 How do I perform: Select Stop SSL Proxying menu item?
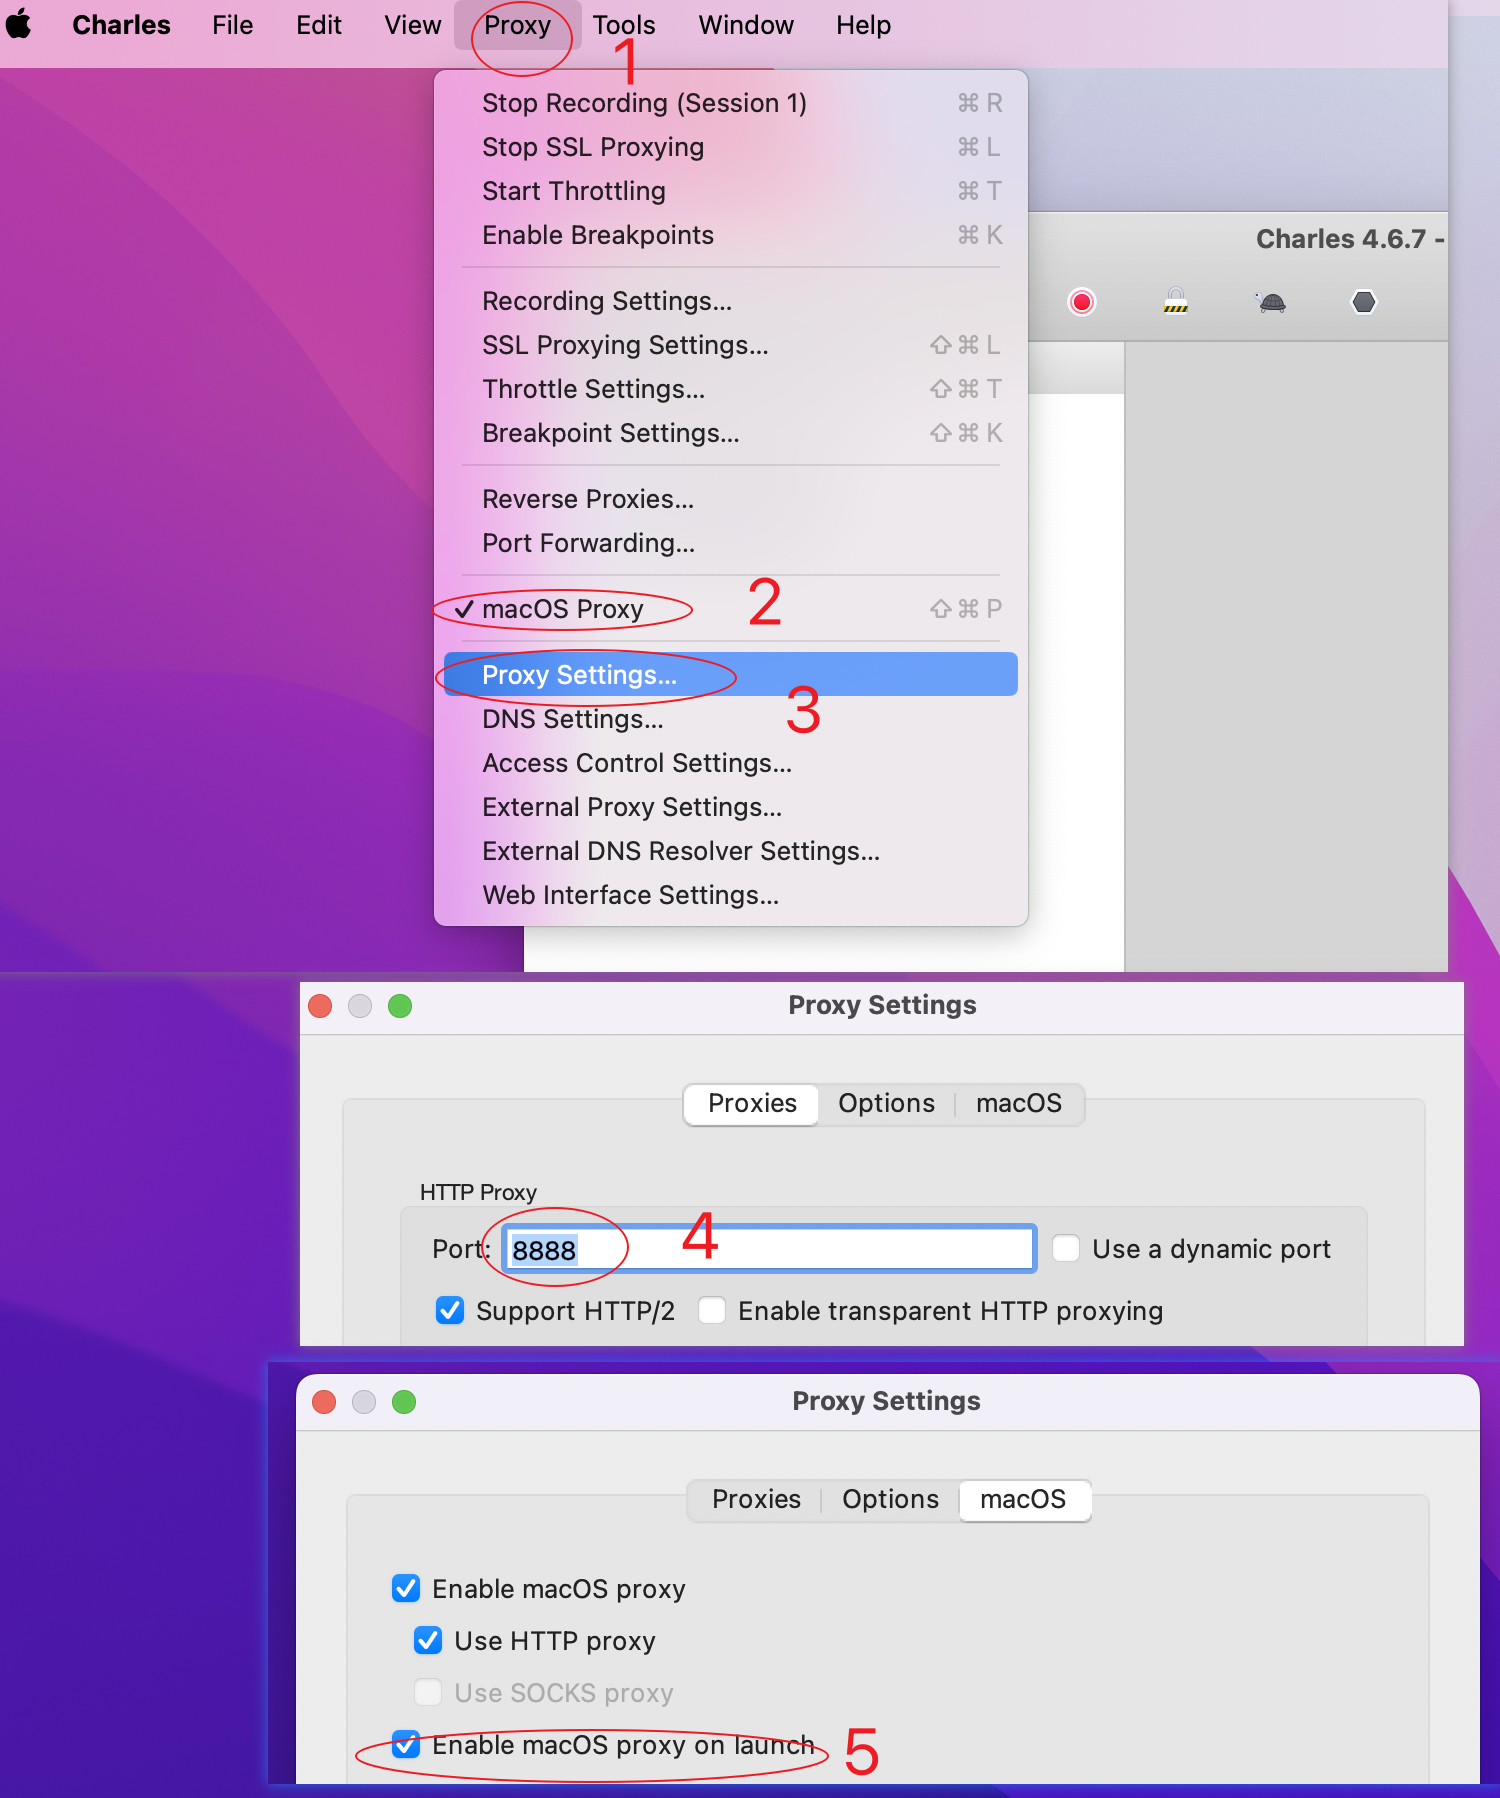[x=731, y=147]
